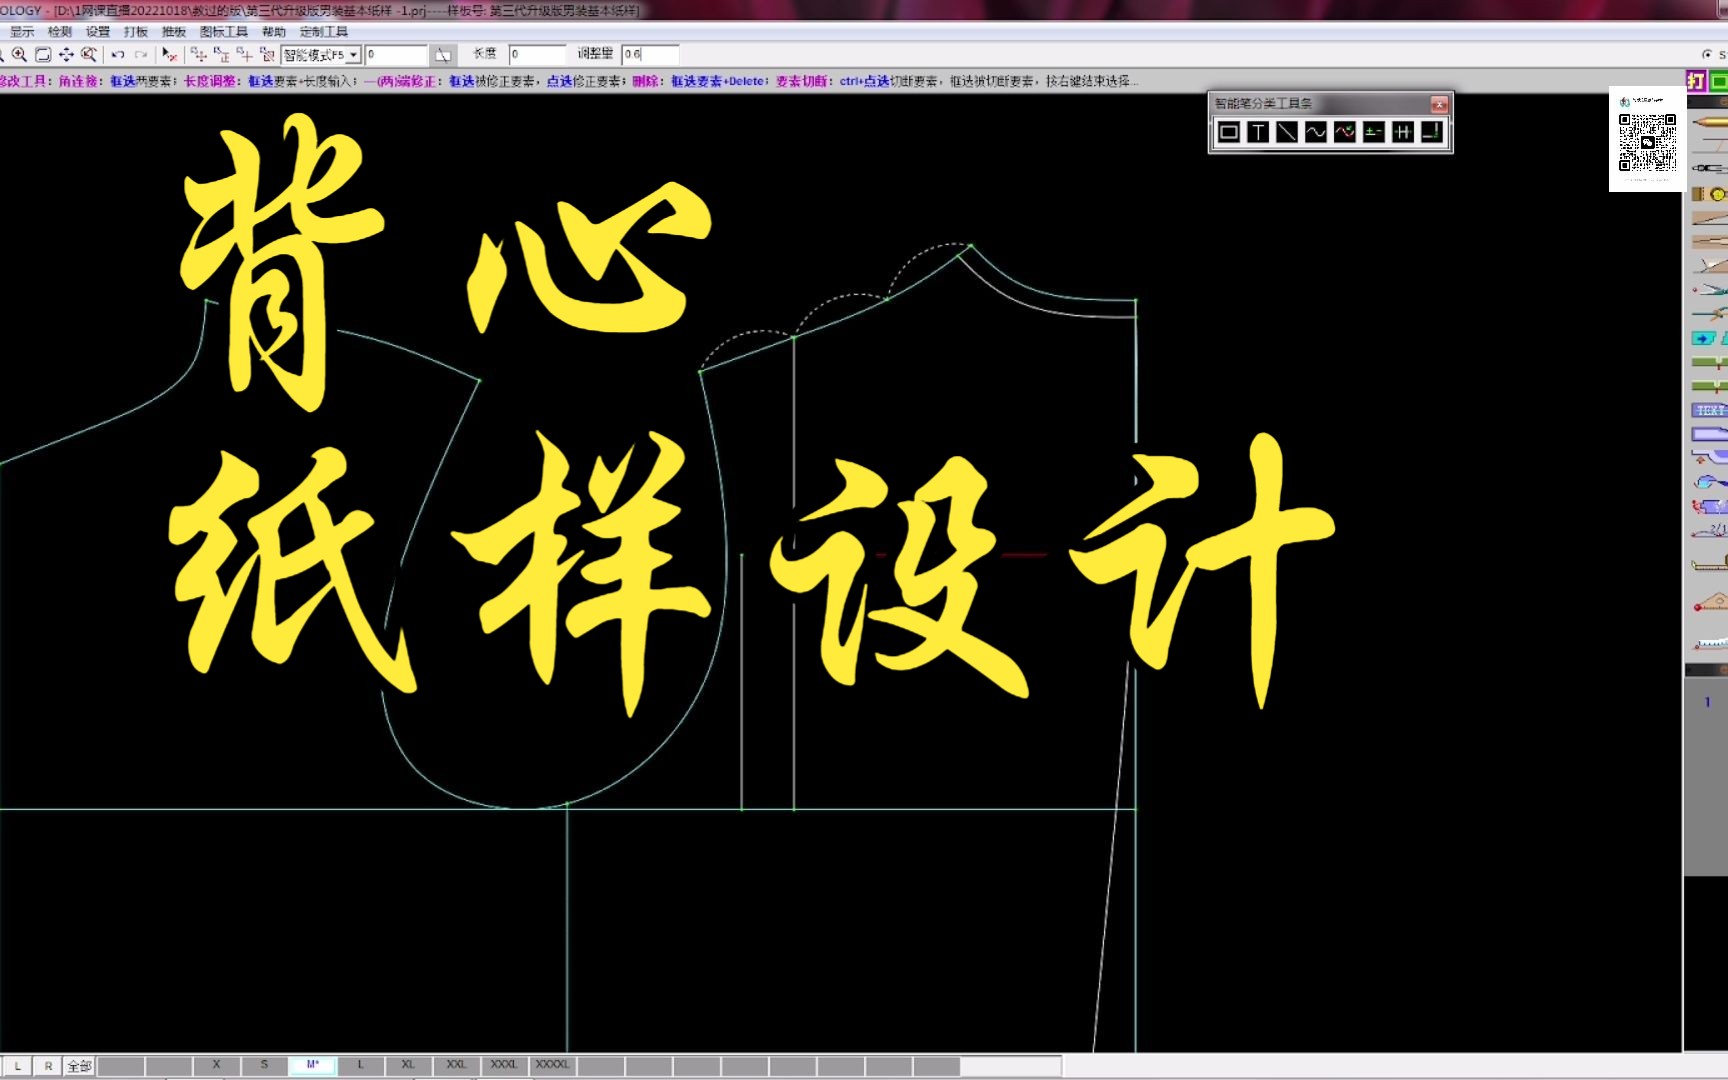Image resolution: width=1728 pixels, height=1080 pixels.
Task: Click the 调整量 input field
Action: click(650, 55)
